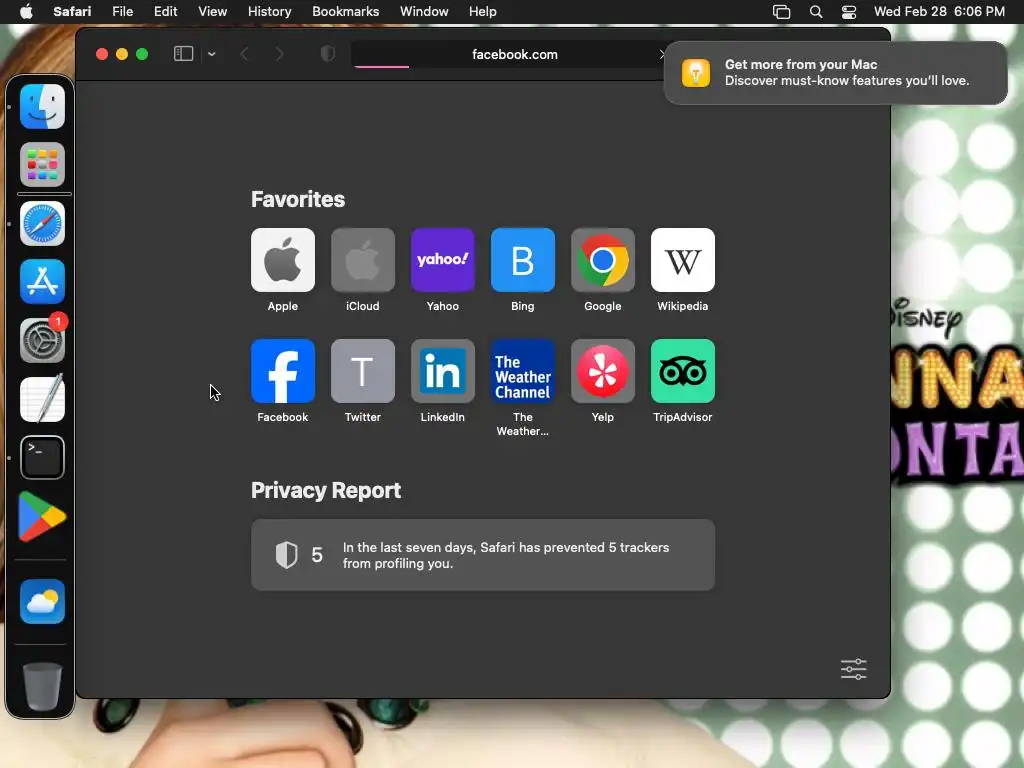Viewport: 1024px width, 768px height.
Task: Open the View menu
Action: click(x=212, y=12)
